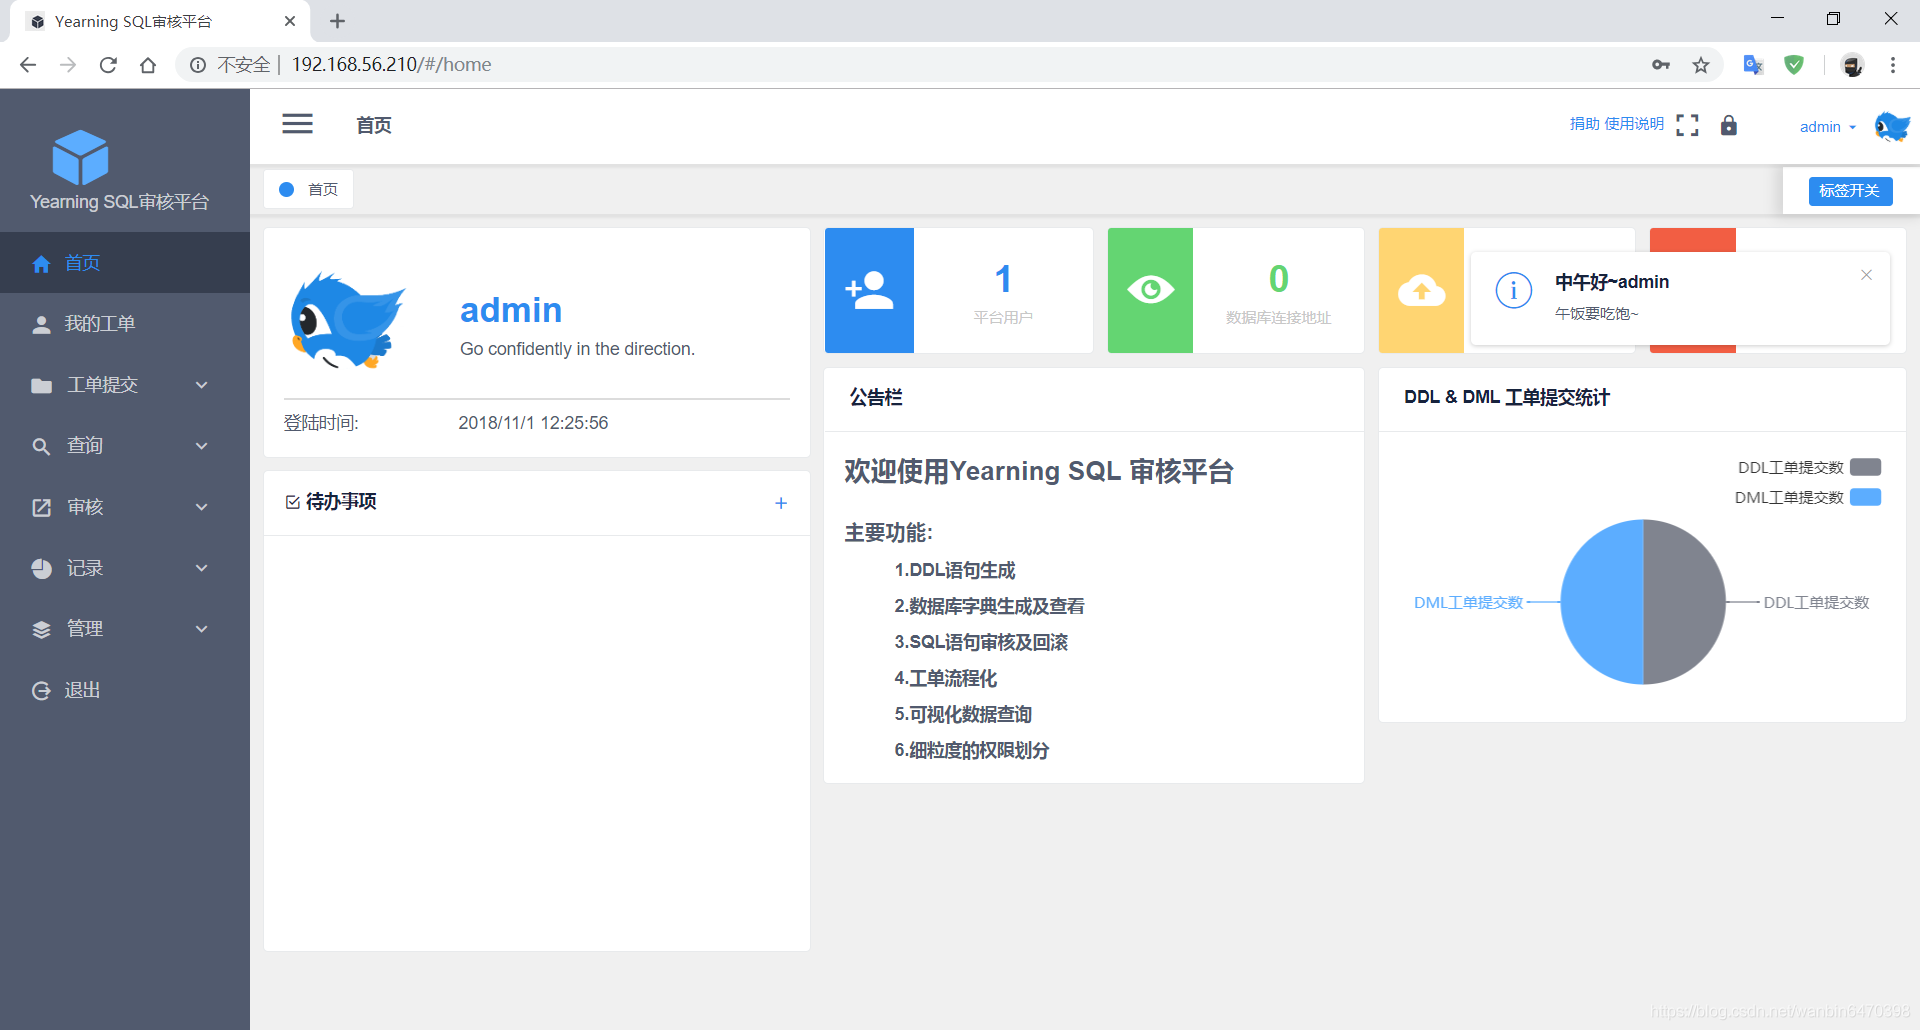The image size is (1920, 1030).
Task: Click the address bar URL
Action: (391, 65)
